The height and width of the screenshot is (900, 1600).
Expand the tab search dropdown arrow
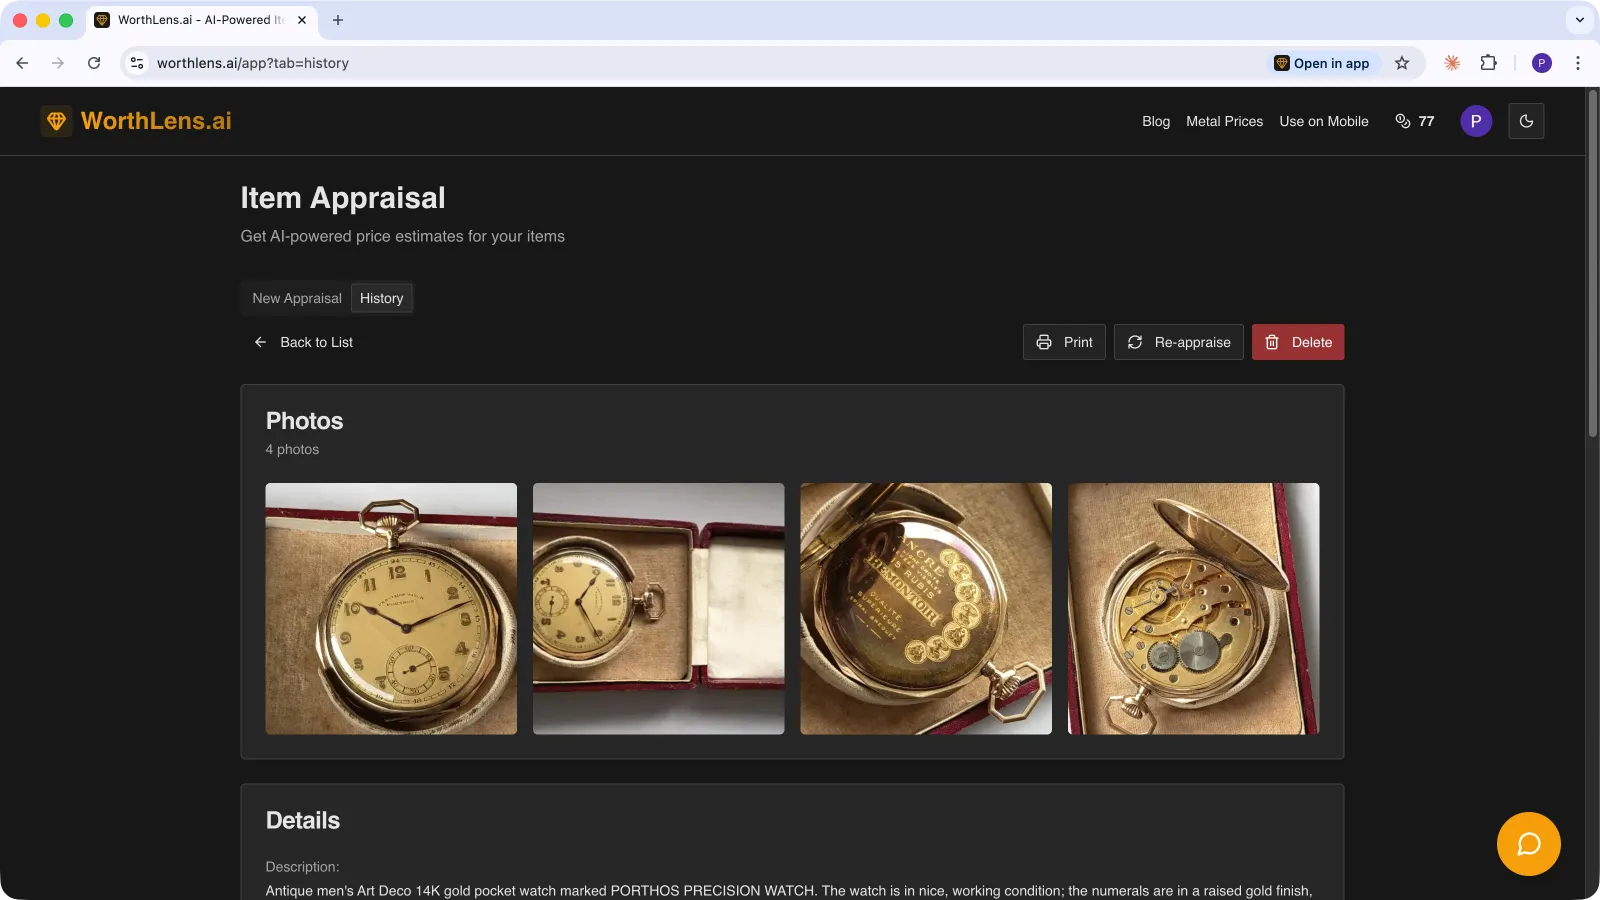pyautogui.click(x=1580, y=20)
